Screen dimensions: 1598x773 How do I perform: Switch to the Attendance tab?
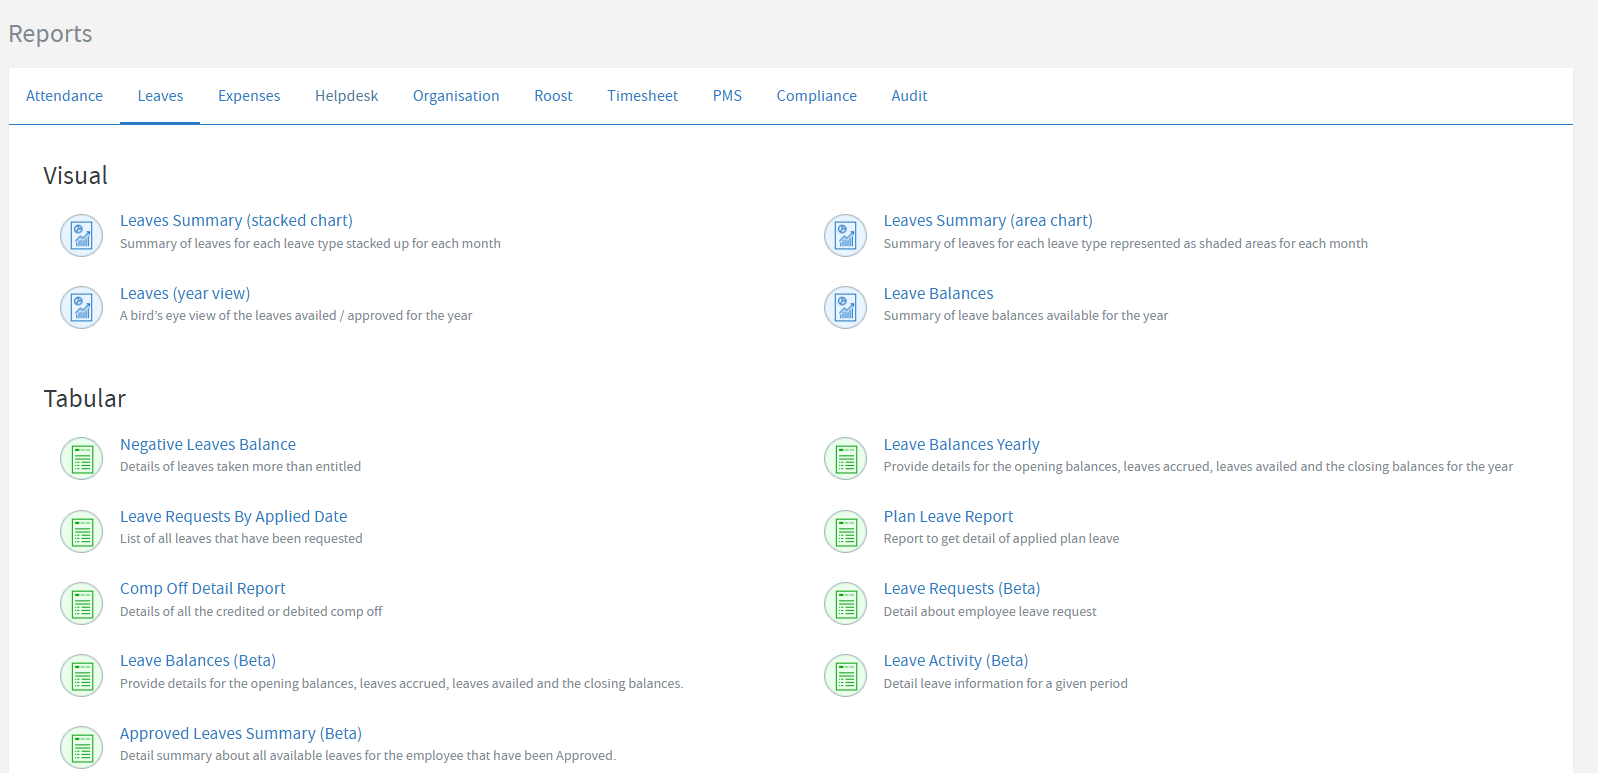coord(64,96)
